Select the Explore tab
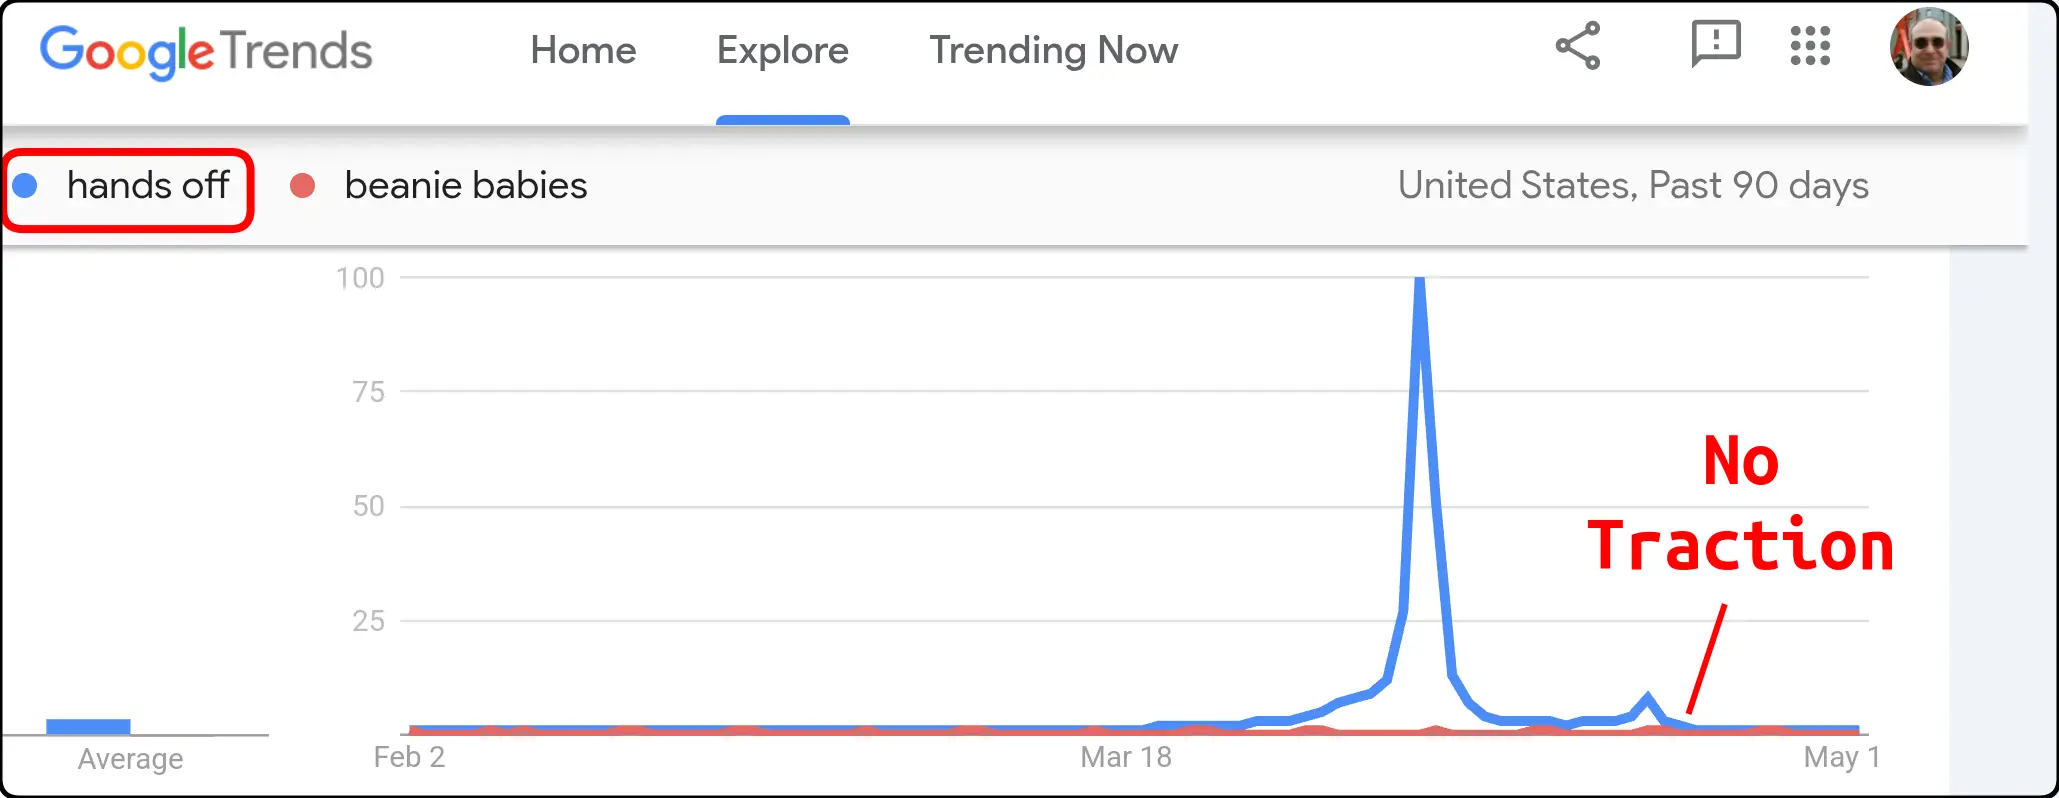The width and height of the screenshot is (2059, 798). [x=783, y=50]
